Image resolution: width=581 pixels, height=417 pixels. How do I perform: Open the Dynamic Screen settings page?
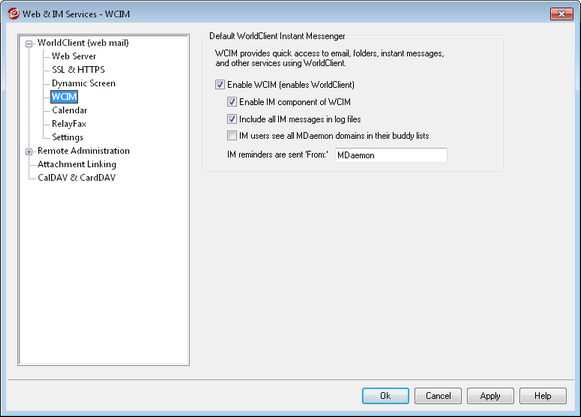83,83
